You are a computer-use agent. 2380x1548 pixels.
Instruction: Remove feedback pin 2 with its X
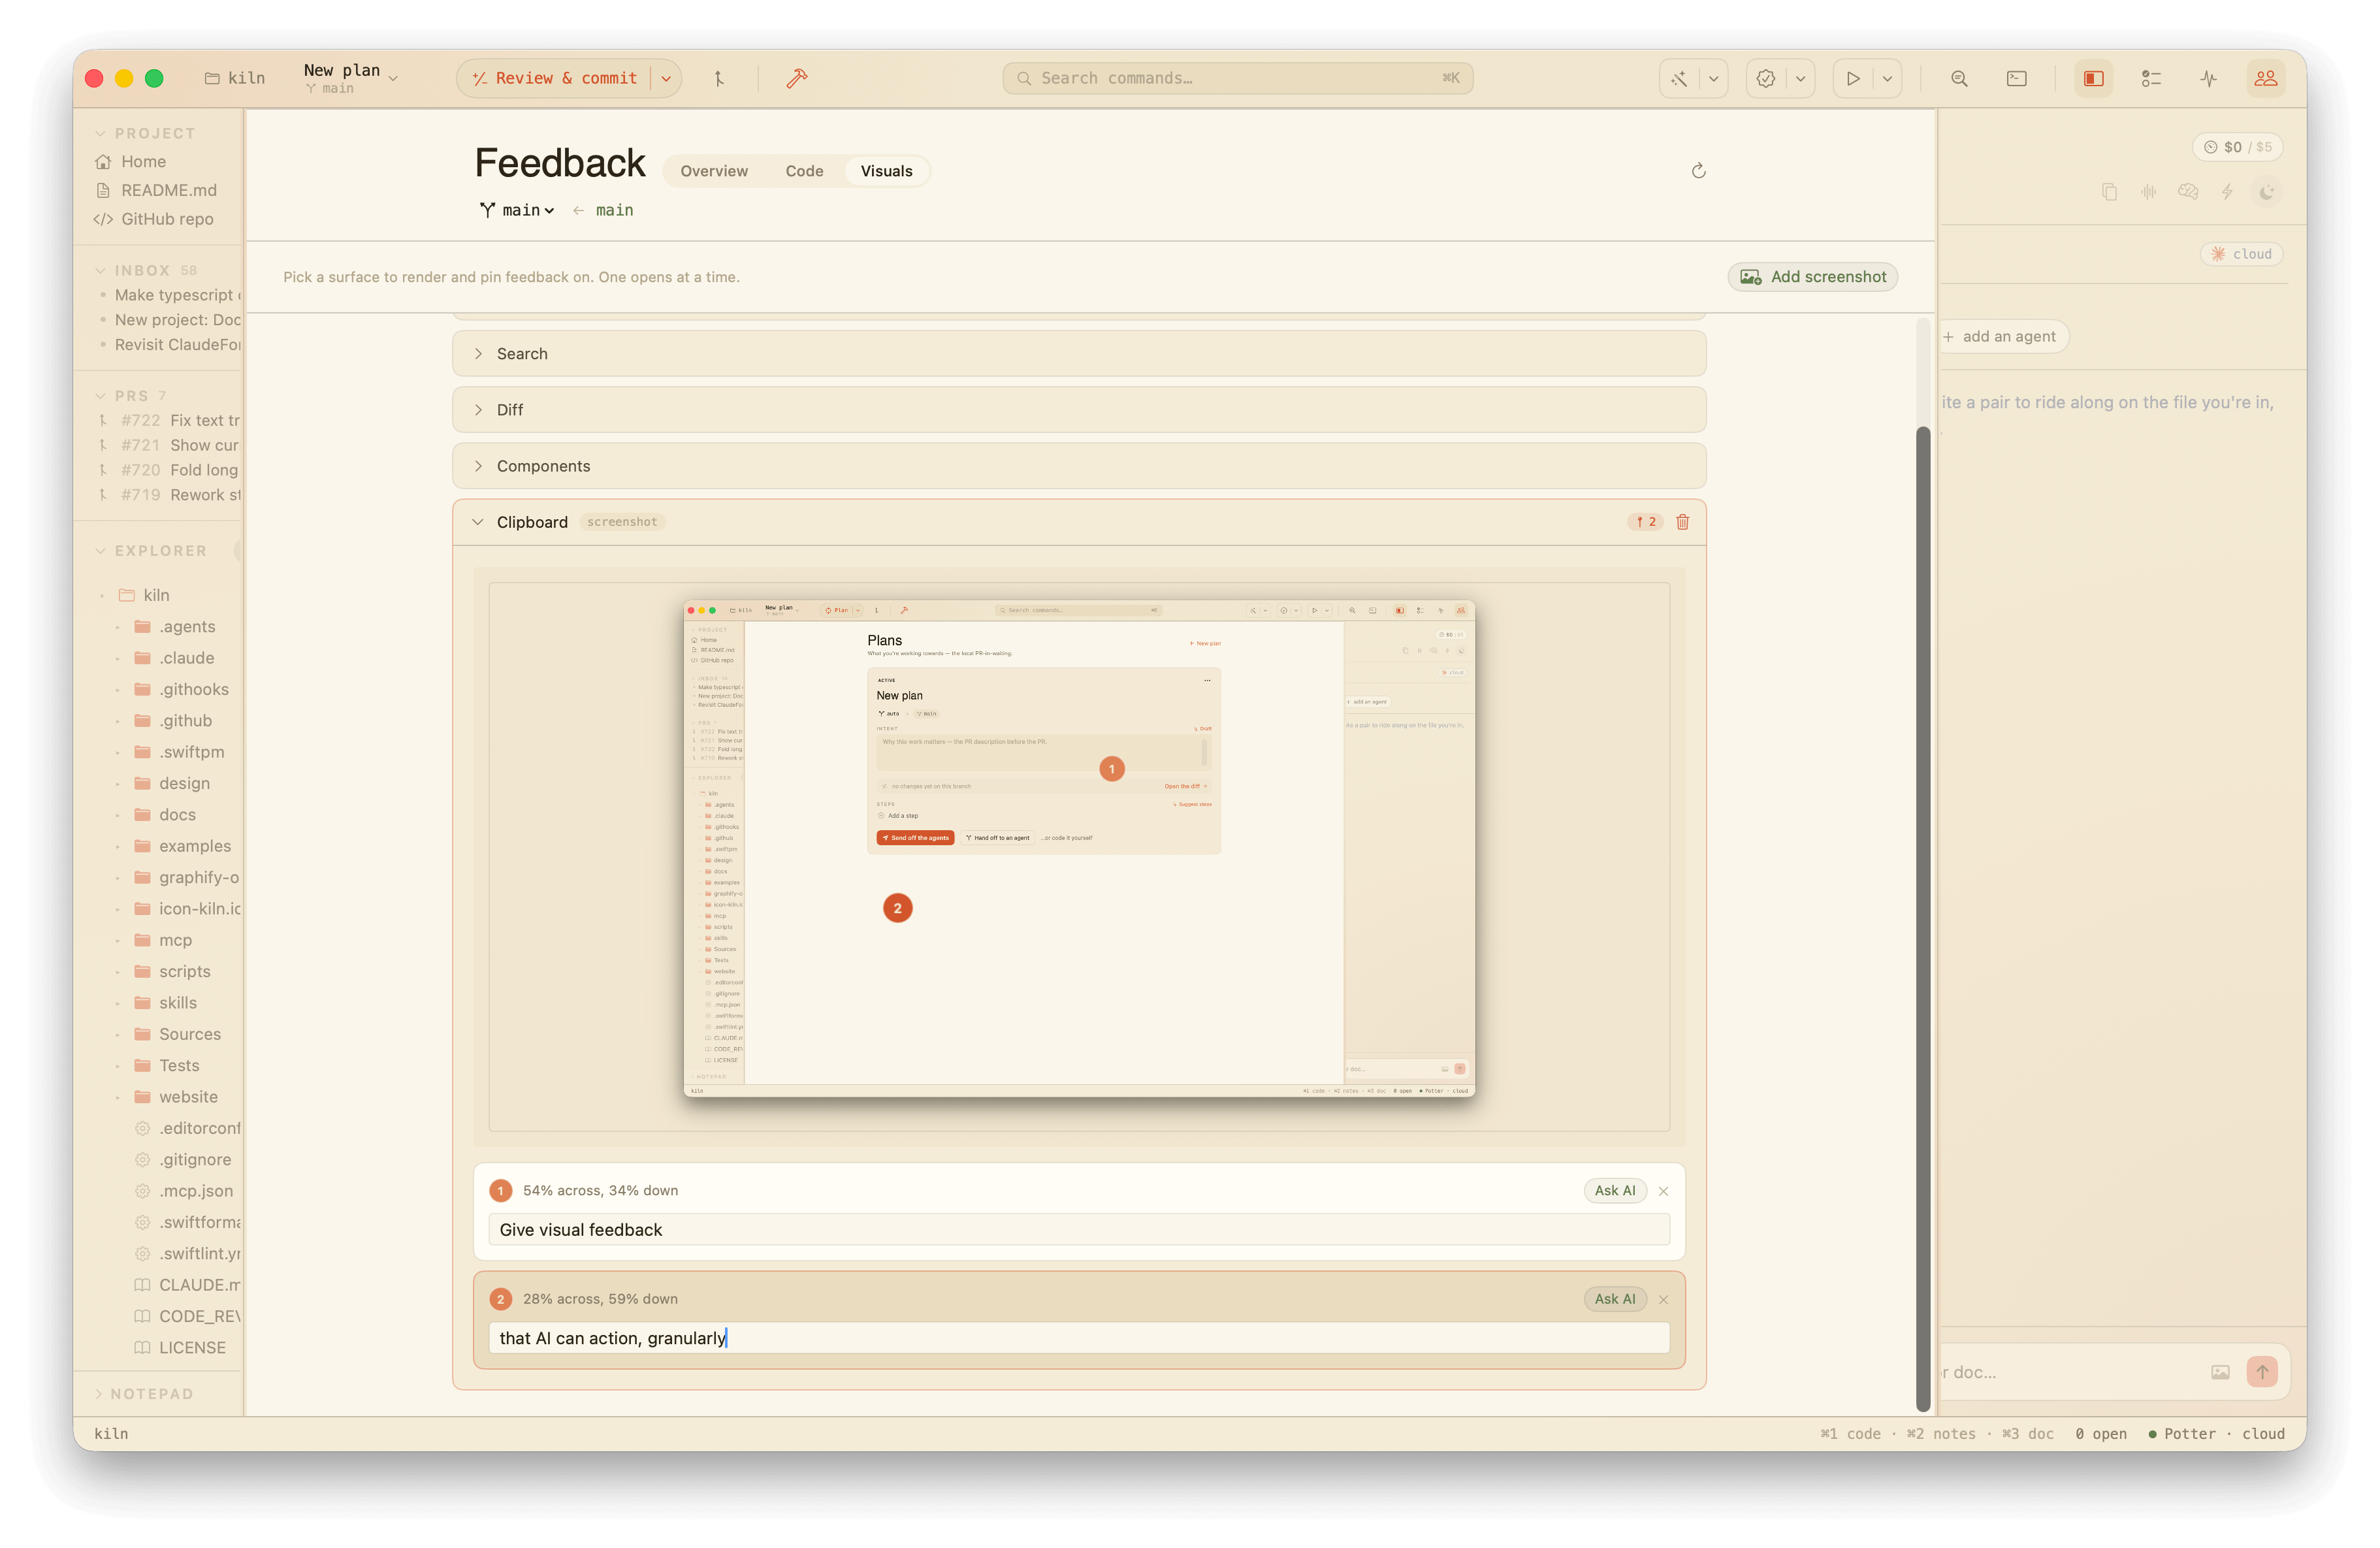click(1664, 1299)
